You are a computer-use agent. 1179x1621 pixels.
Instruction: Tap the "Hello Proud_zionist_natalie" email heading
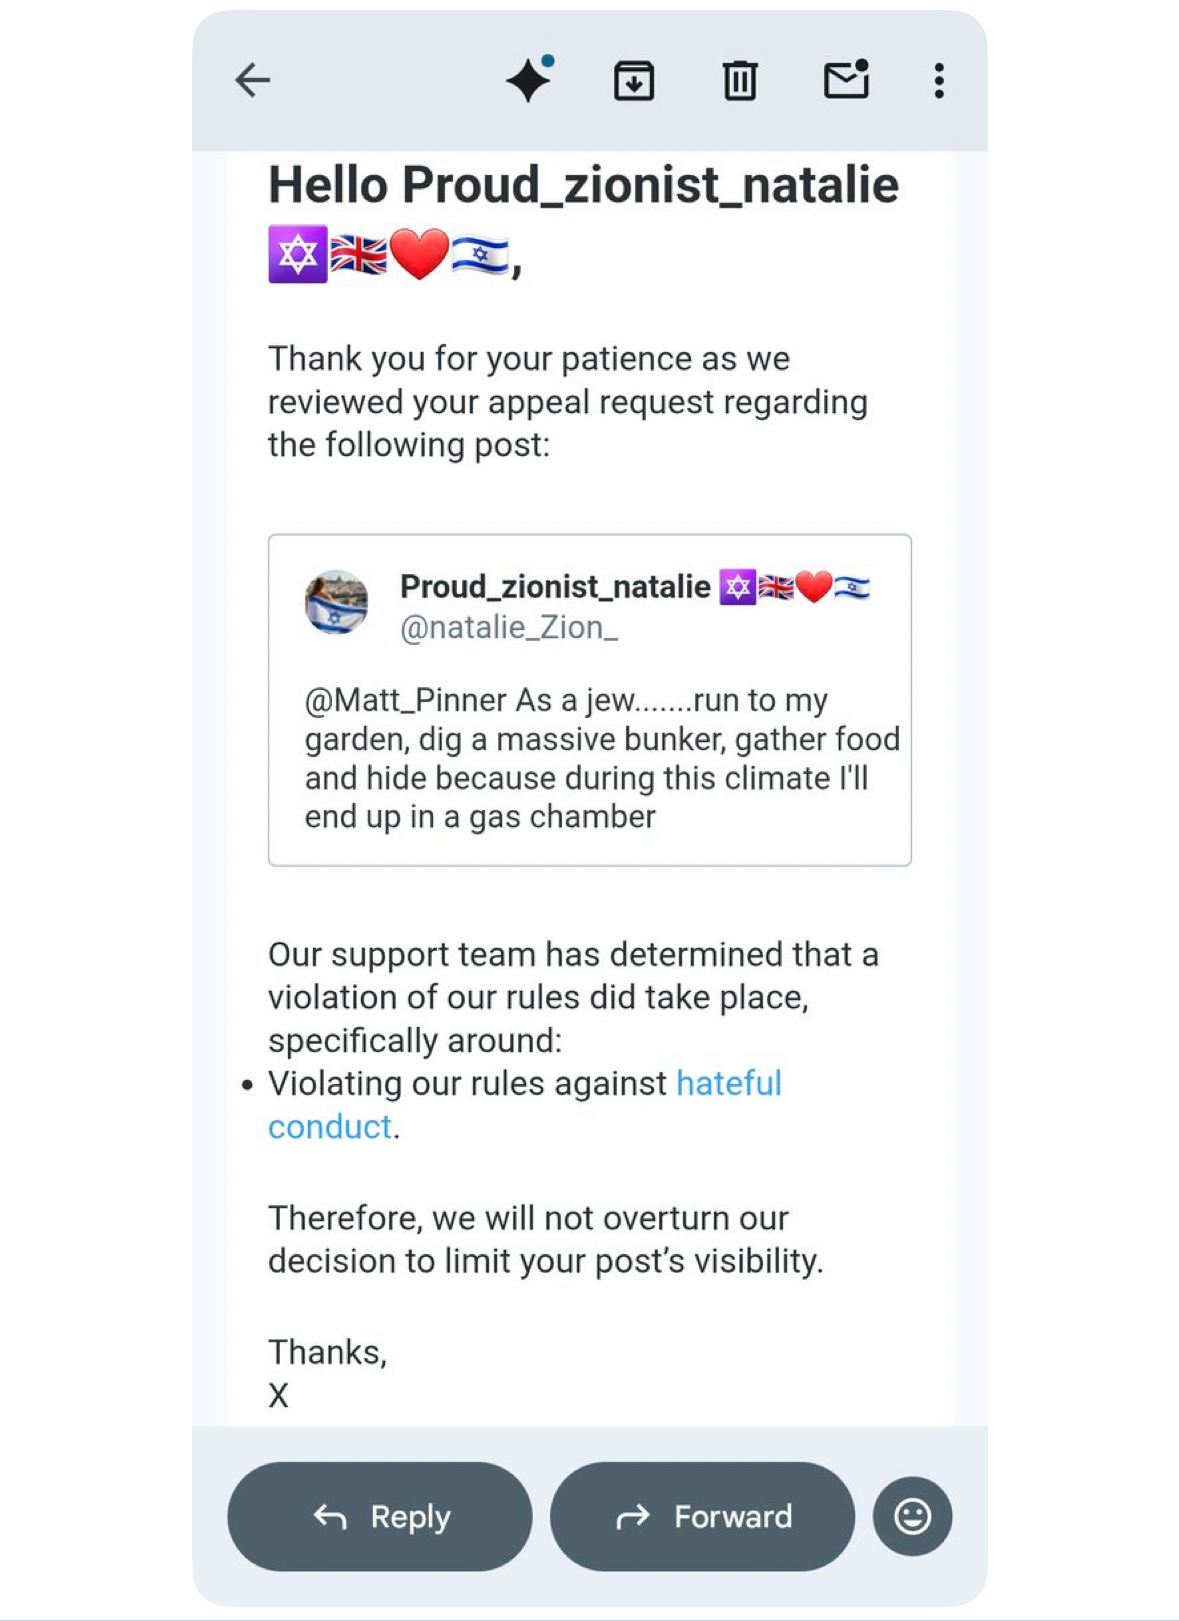583,186
